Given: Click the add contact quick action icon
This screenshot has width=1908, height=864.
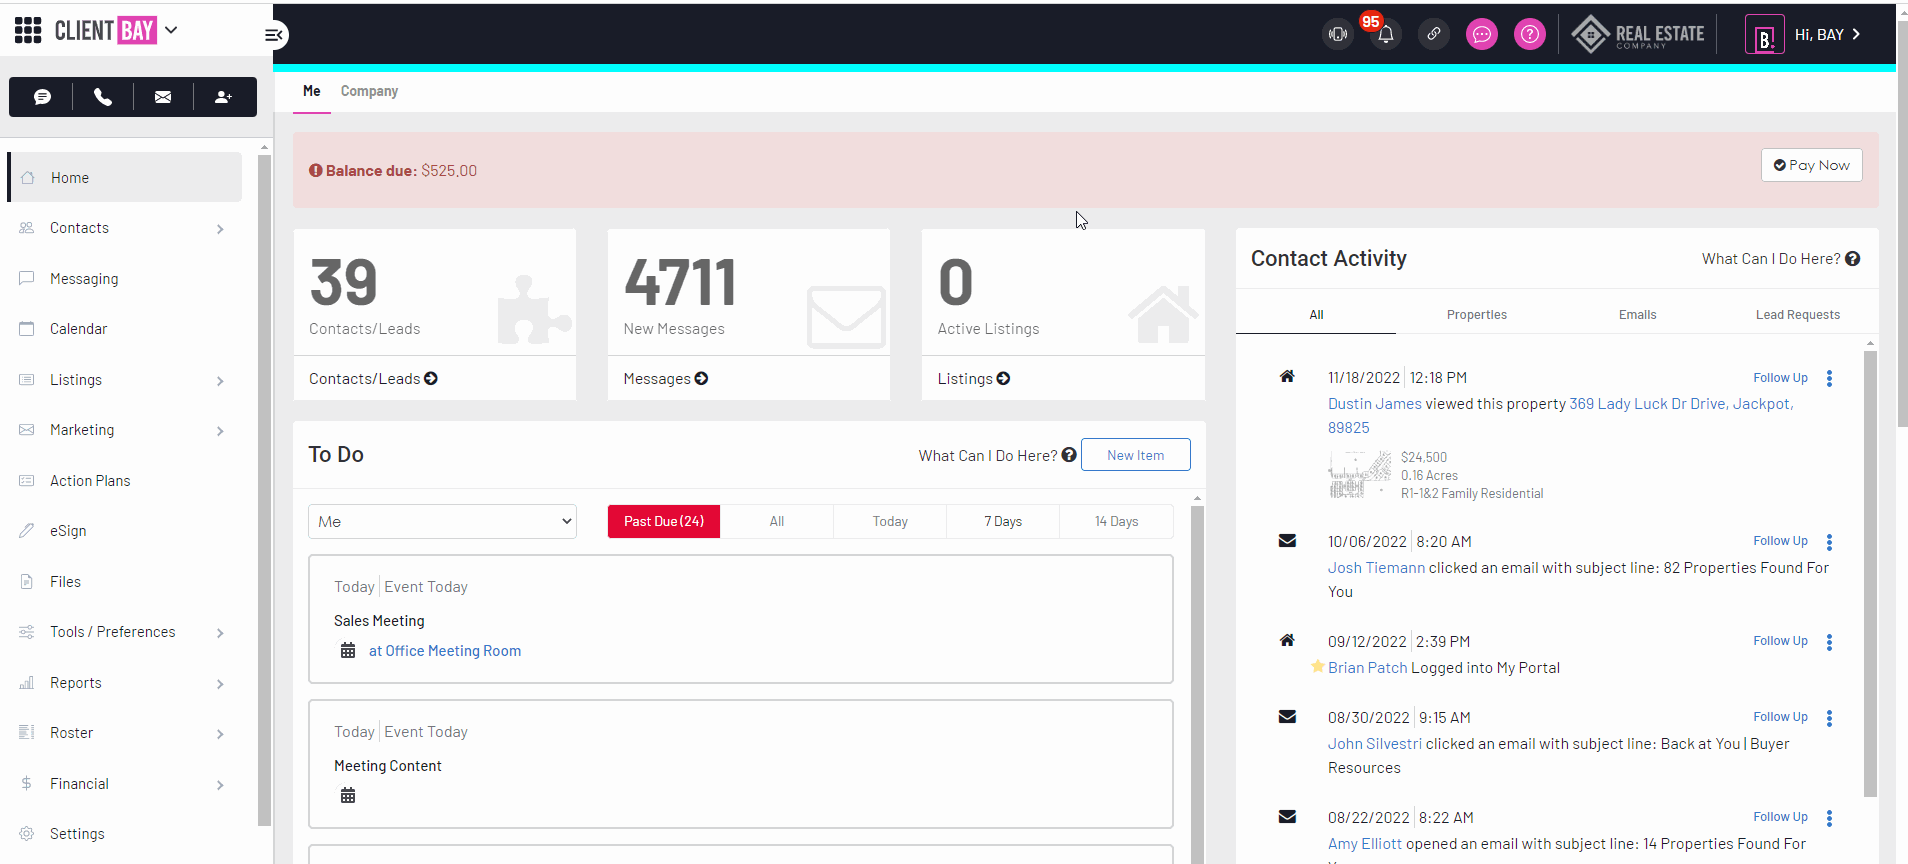Looking at the screenshot, I should (224, 97).
